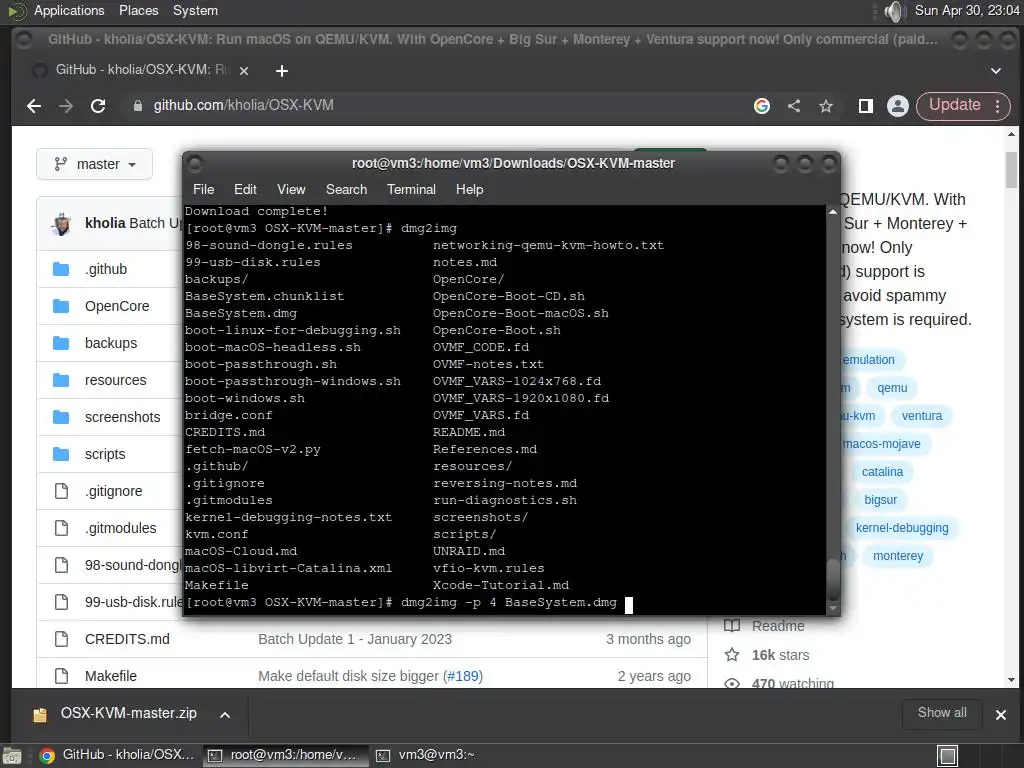Click the ventura topic tag
Viewport: 1024px width, 768px height.
921,416
